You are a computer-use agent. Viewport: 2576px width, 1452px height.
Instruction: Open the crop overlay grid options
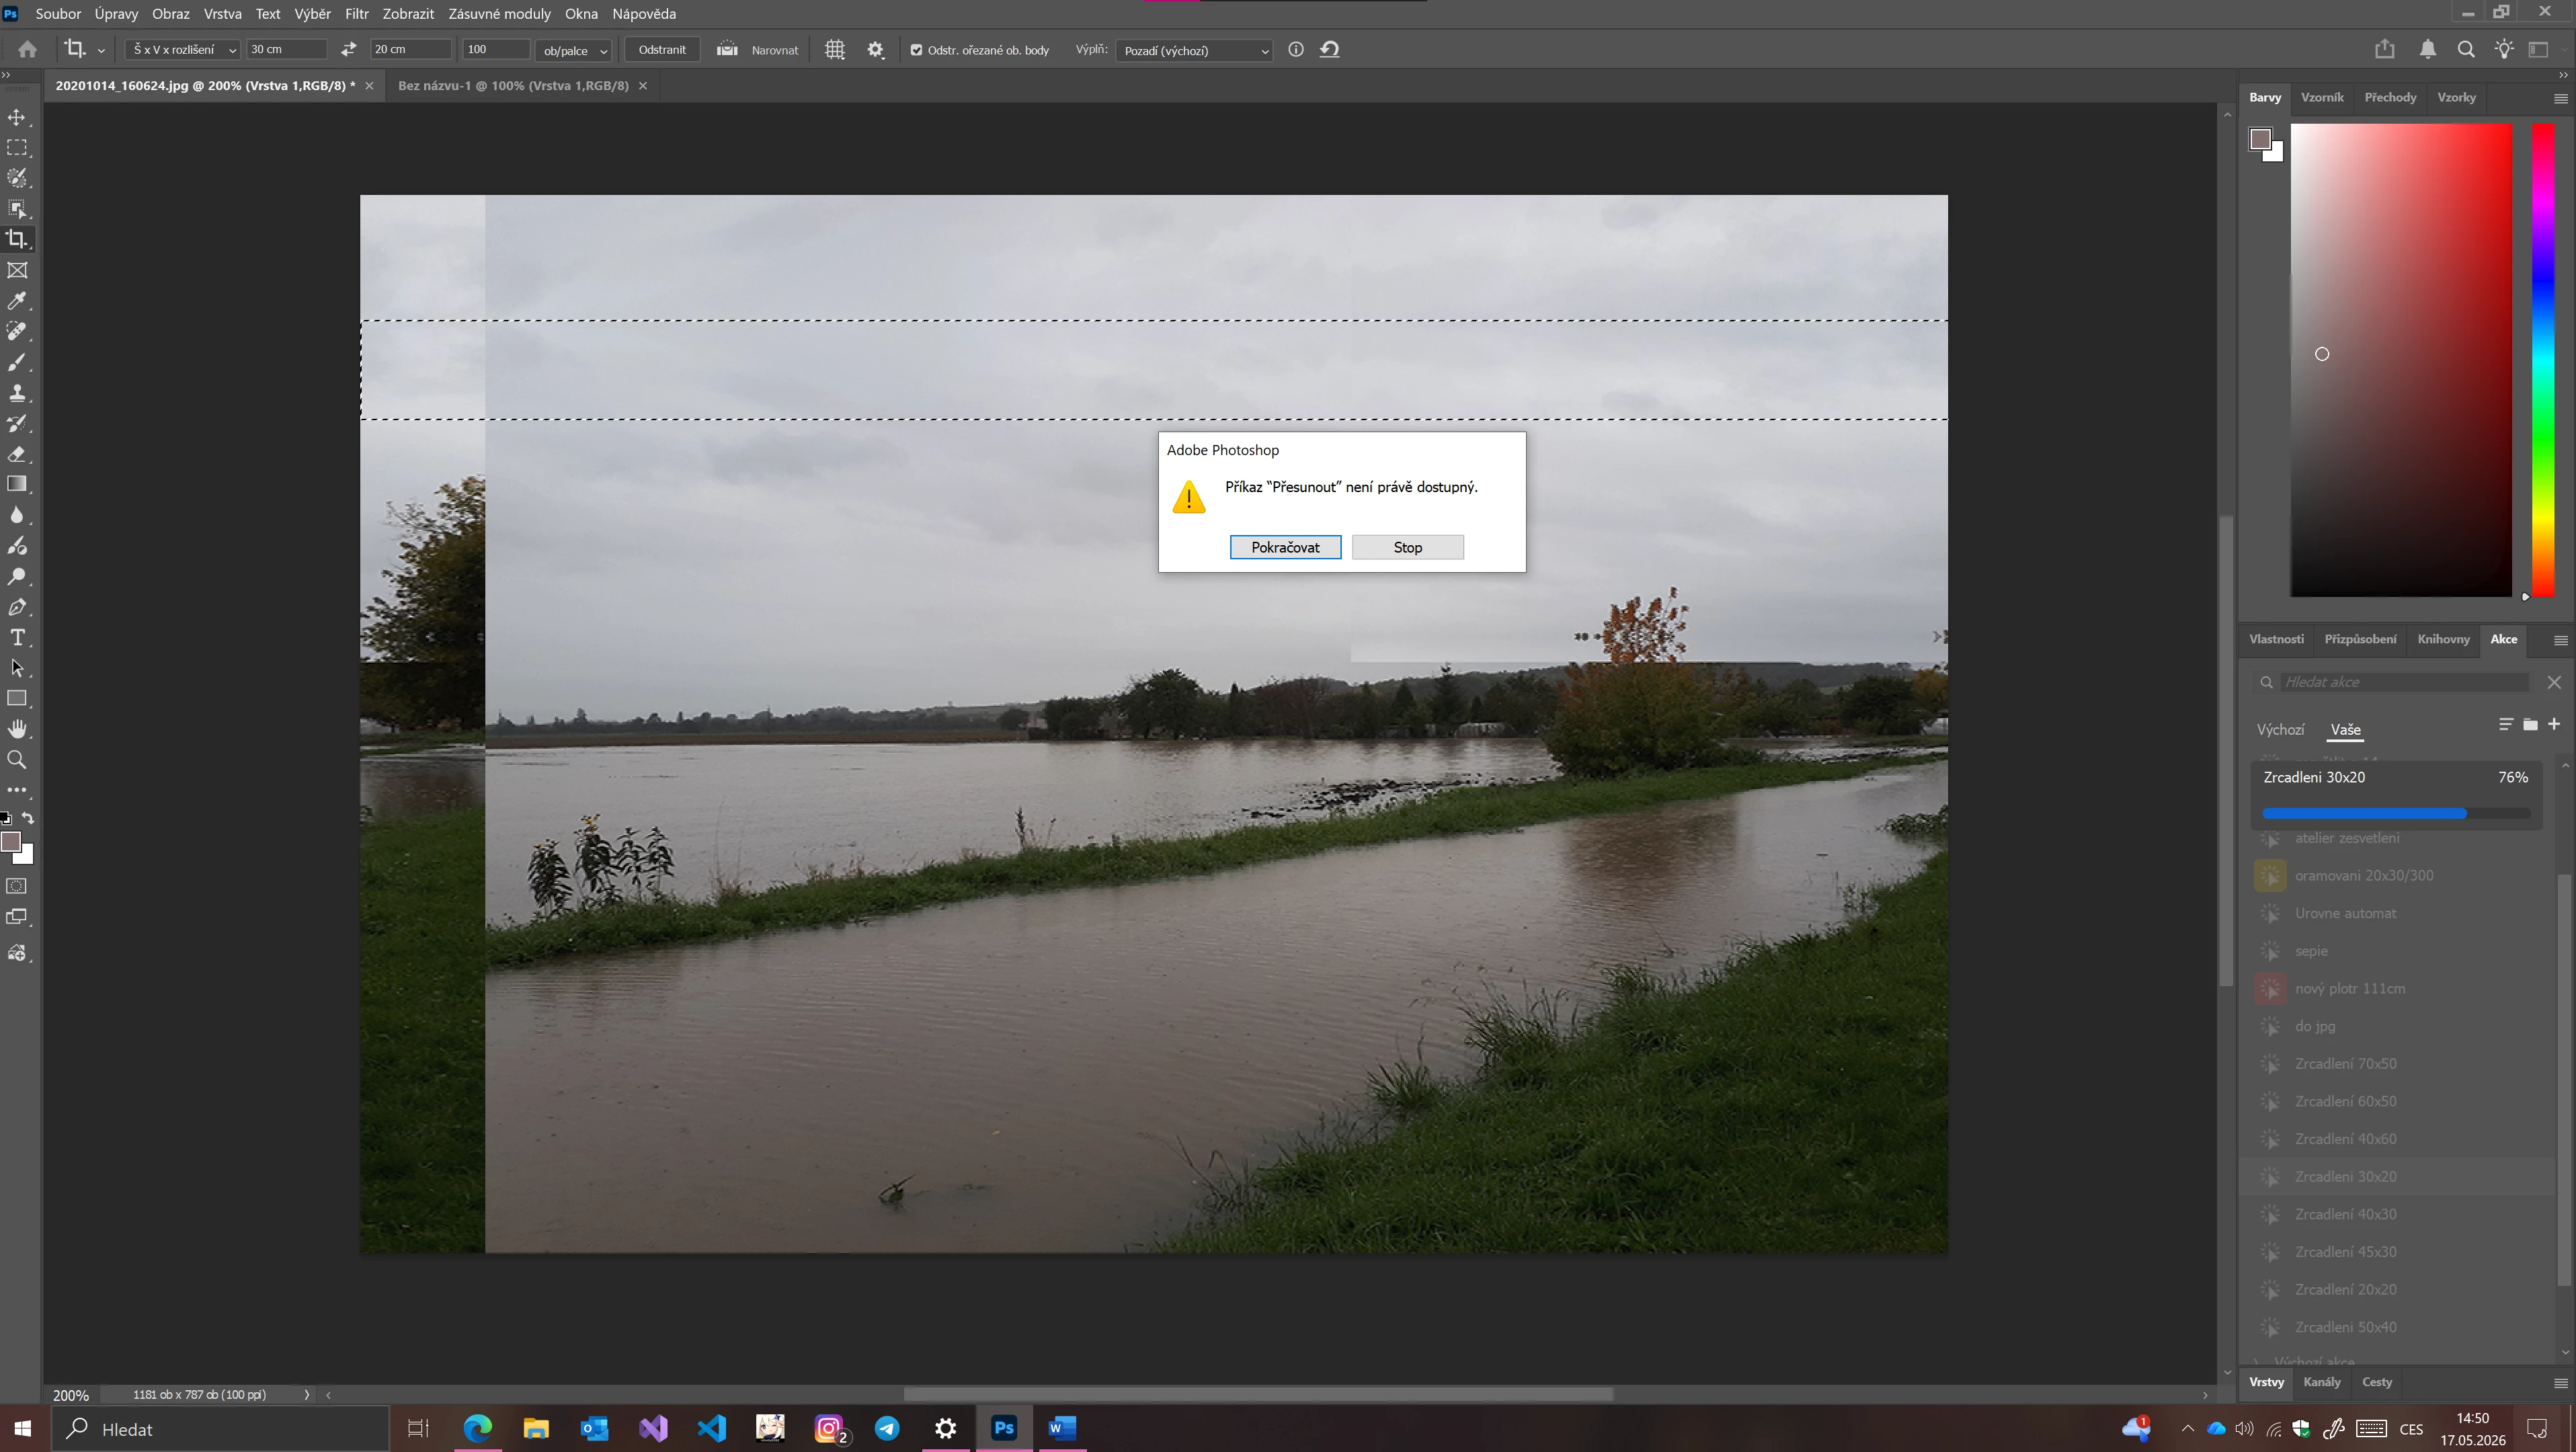coord(835,49)
